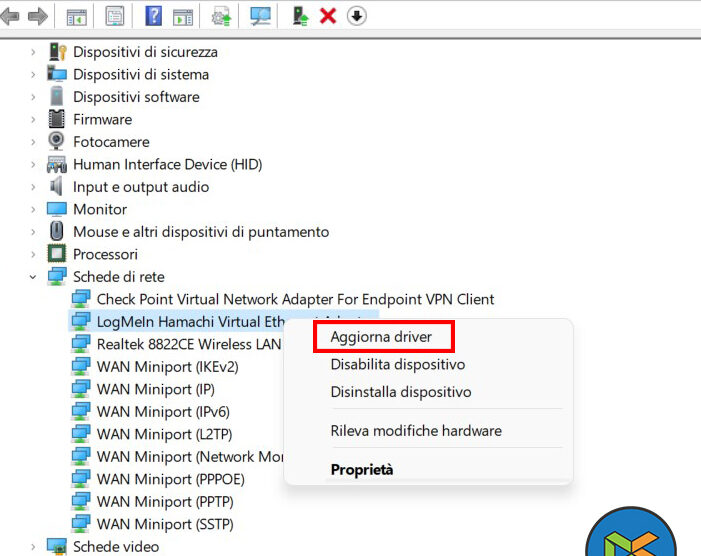The height and width of the screenshot is (556, 701).
Task: Select WAN Miniport (L2TP)
Action: (x=164, y=434)
